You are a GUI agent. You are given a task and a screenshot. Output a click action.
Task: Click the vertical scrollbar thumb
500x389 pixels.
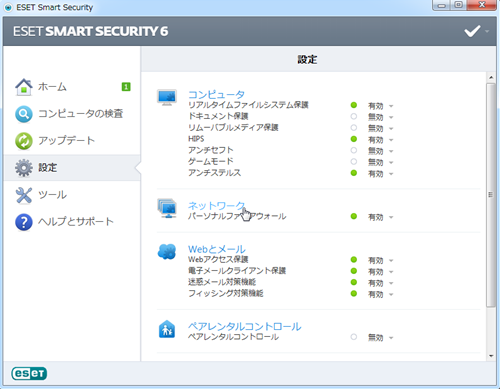click(x=491, y=195)
